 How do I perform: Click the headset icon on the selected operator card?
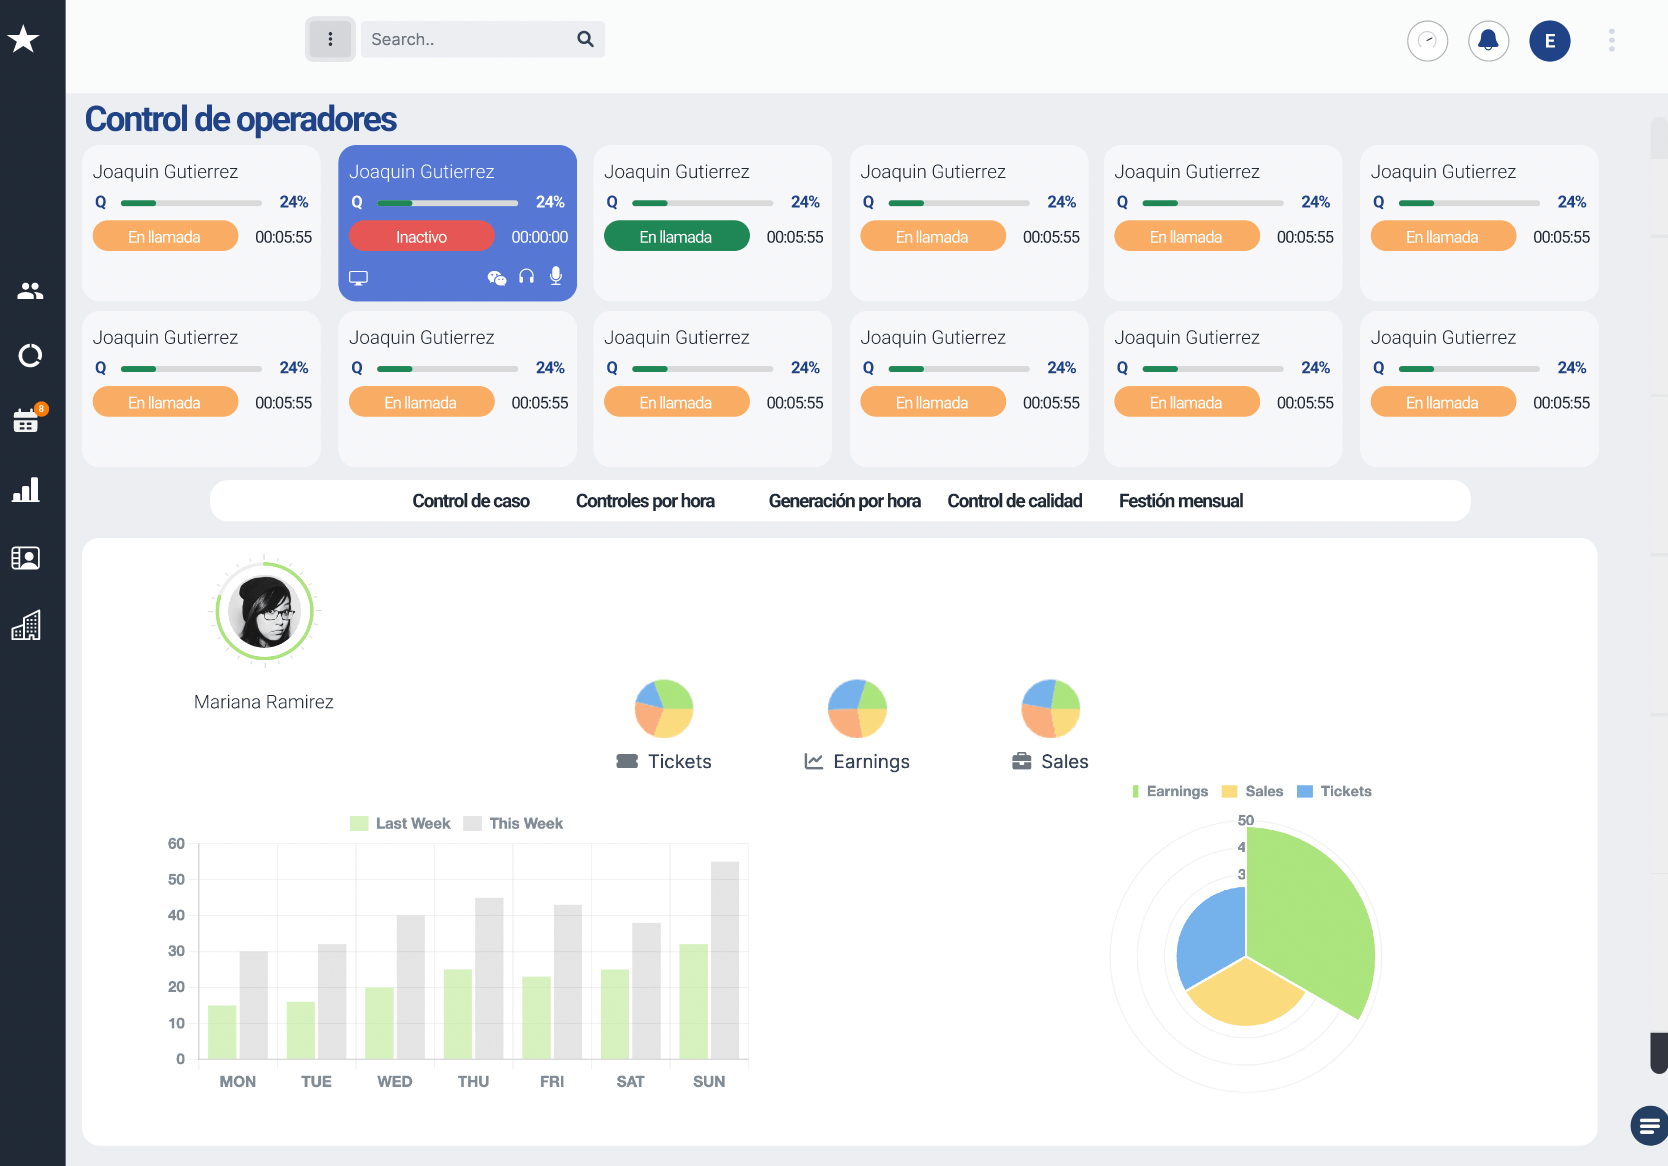[x=527, y=277]
